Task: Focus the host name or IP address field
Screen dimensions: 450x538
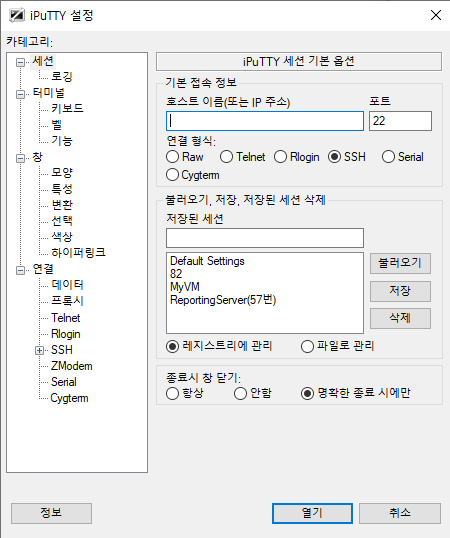Action: (265, 121)
